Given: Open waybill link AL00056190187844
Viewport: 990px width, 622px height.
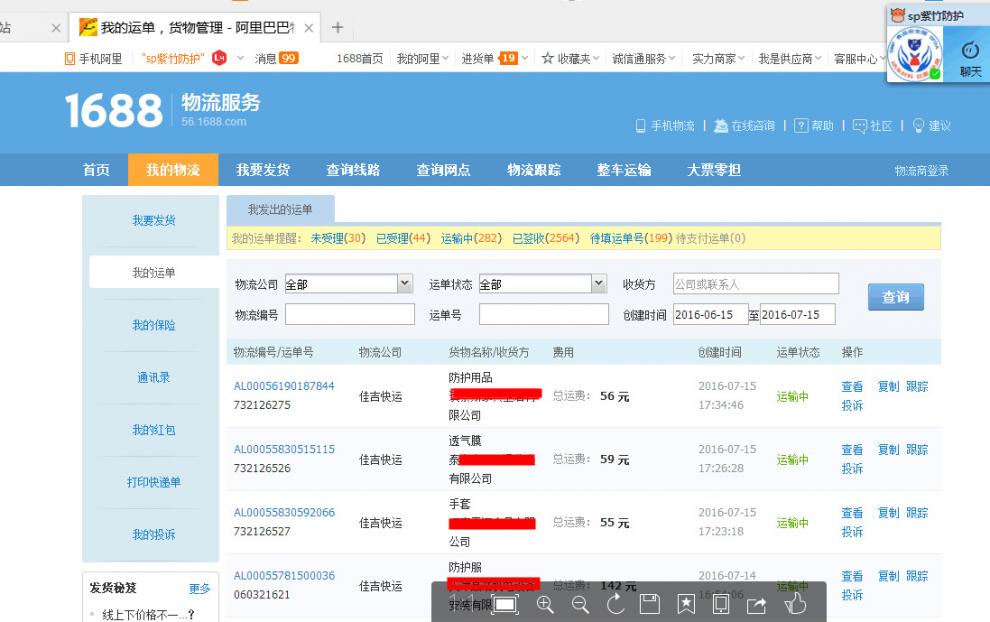Looking at the screenshot, I should coord(284,386).
